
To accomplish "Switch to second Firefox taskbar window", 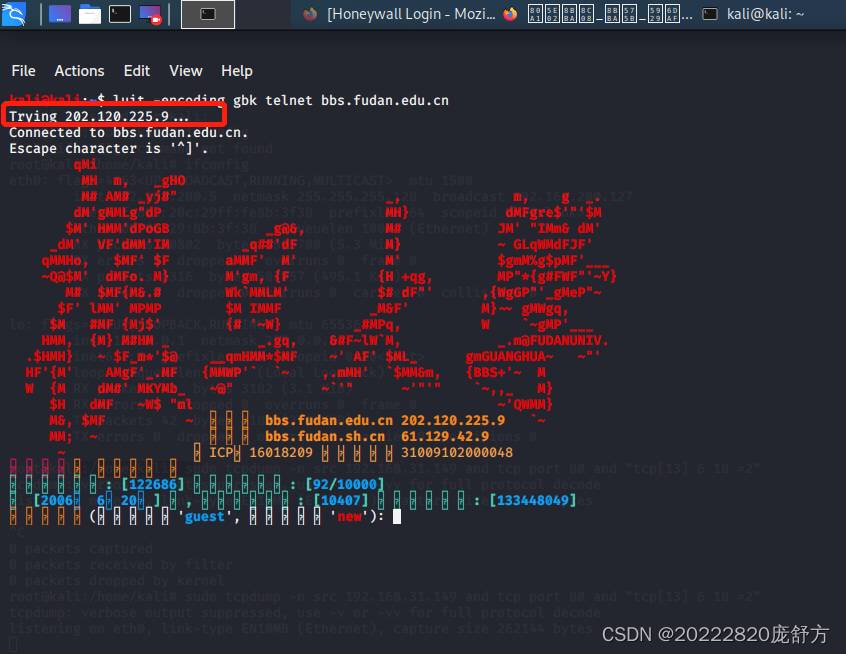I will (x=598, y=14).
